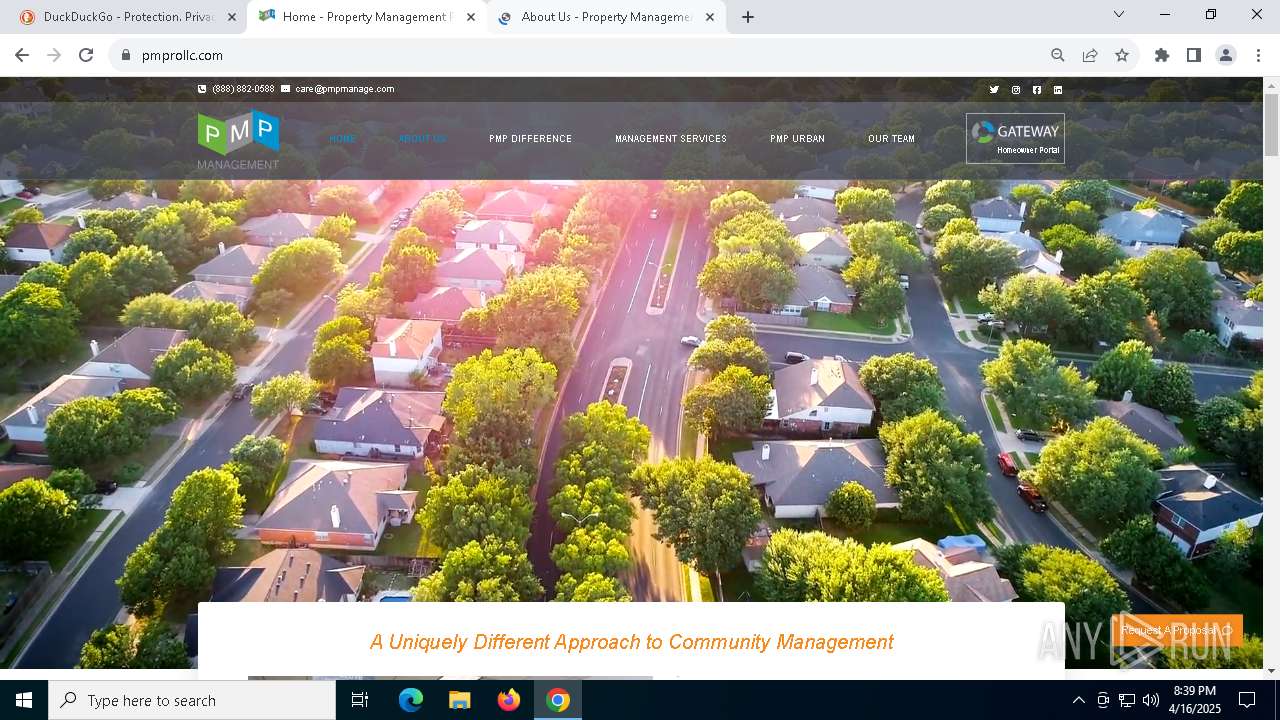Click taskbar search box
The width and height of the screenshot is (1280, 720).
[192, 700]
